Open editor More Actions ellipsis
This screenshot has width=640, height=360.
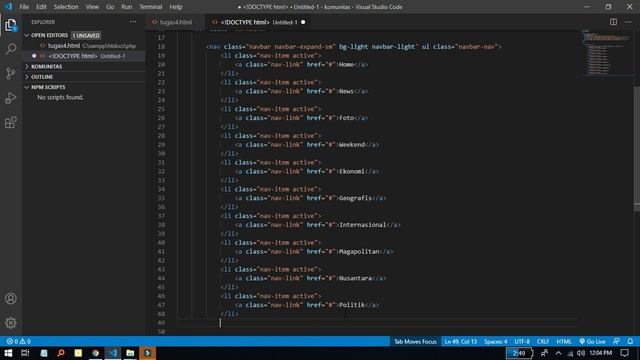(x=628, y=22)
